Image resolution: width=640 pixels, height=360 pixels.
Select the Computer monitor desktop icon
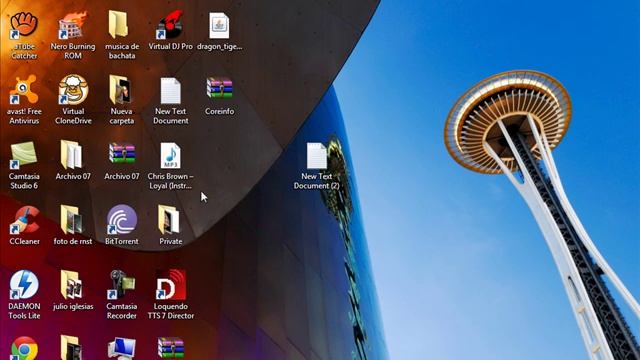pyautogui.click(x=121, y=349)
